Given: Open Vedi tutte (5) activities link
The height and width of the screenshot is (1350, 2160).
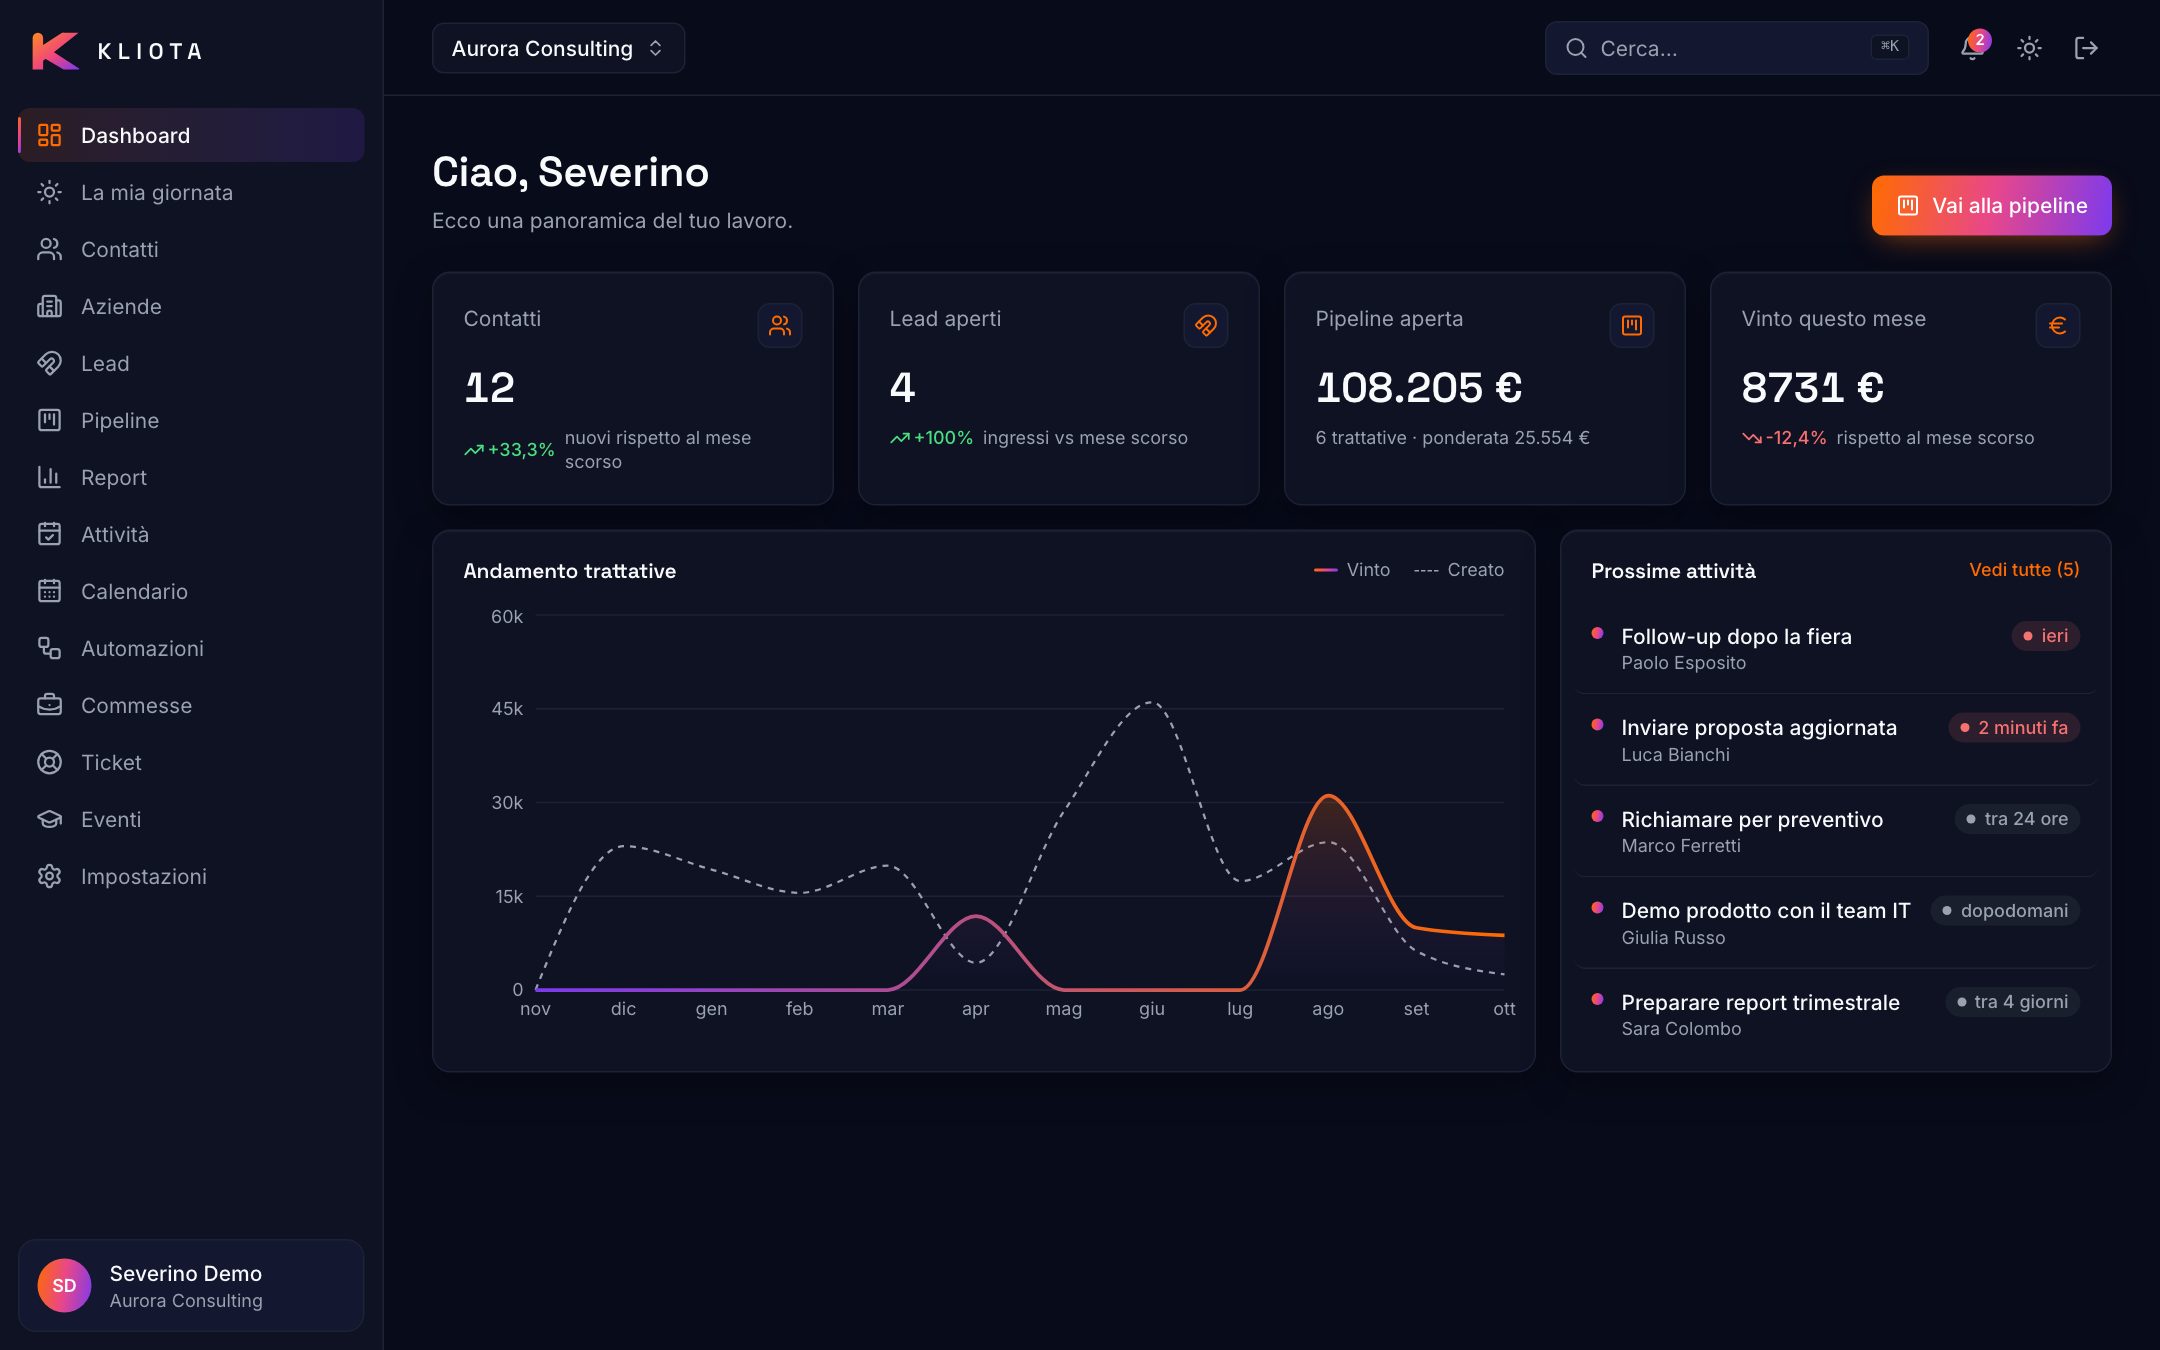Looking at the screenshot, I should click(x=2024, y=570).
